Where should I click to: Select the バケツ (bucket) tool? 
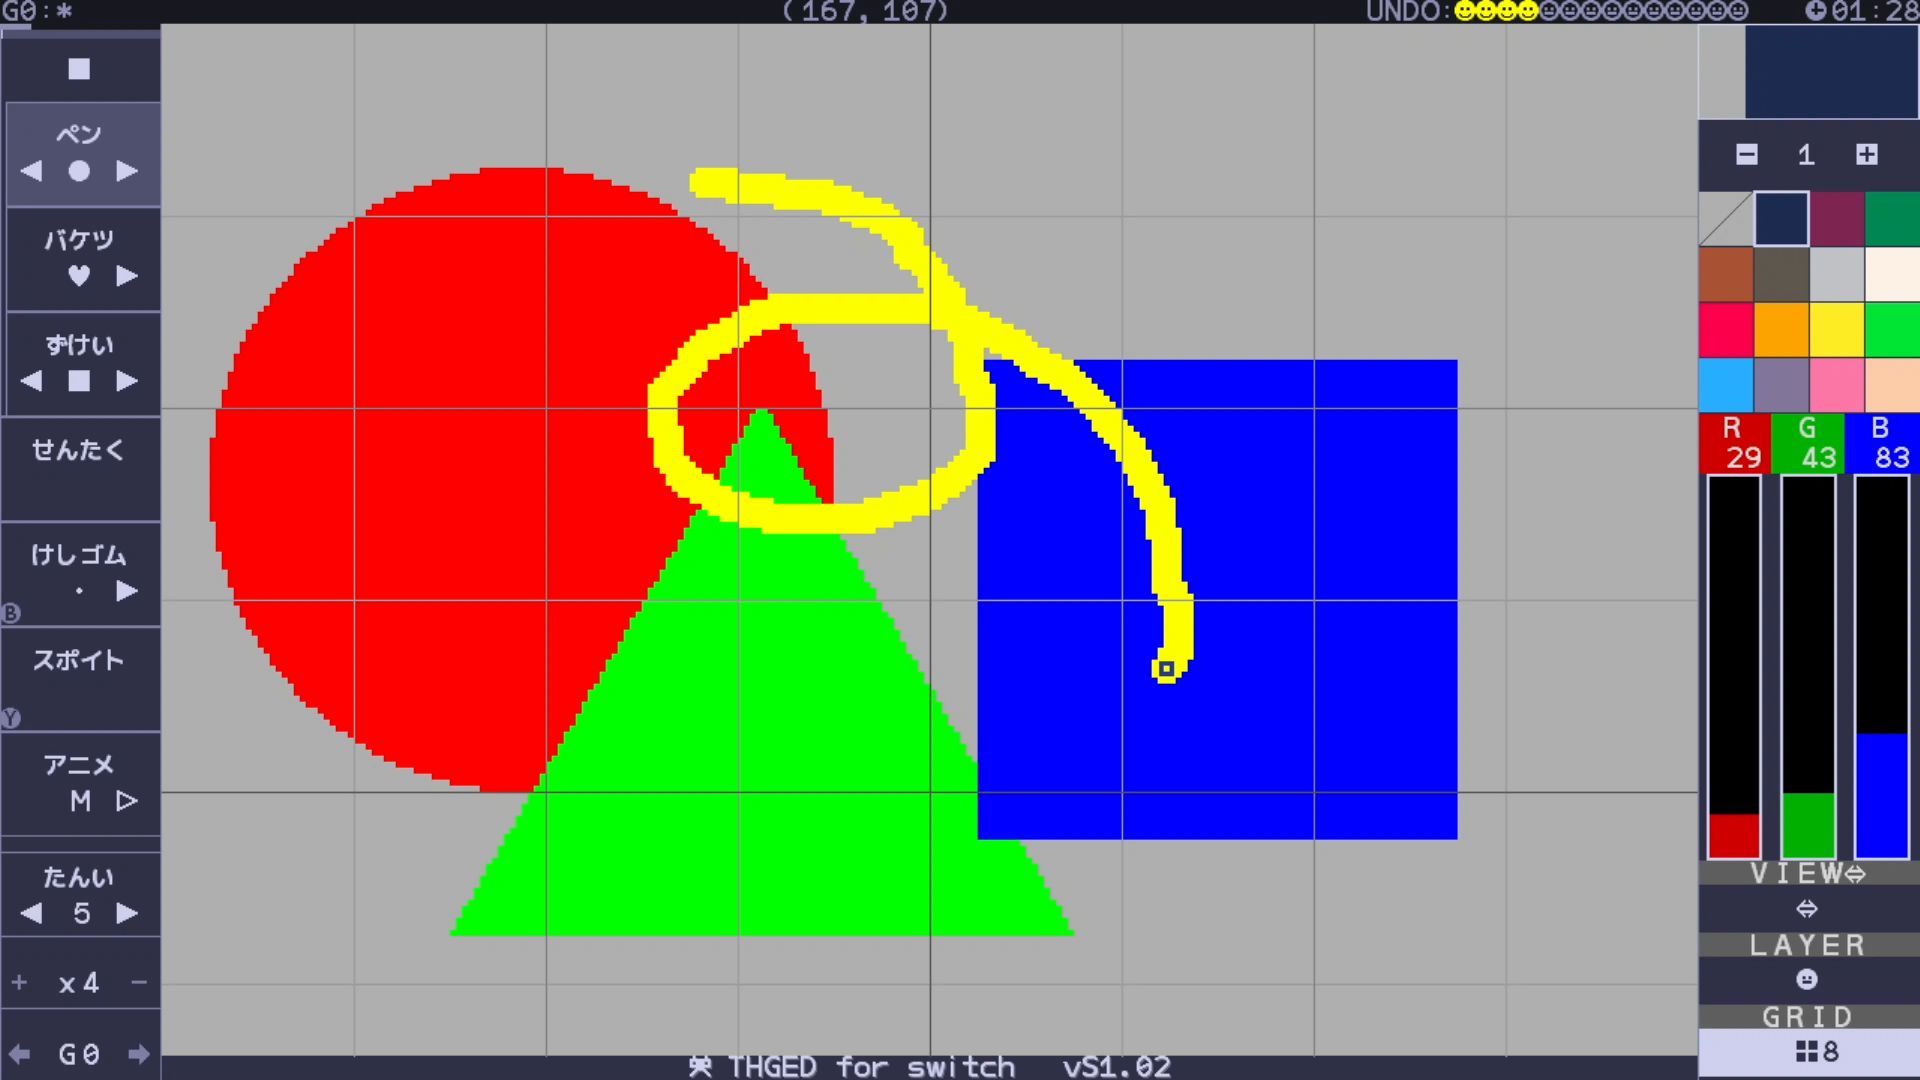(x=79, y=240)
